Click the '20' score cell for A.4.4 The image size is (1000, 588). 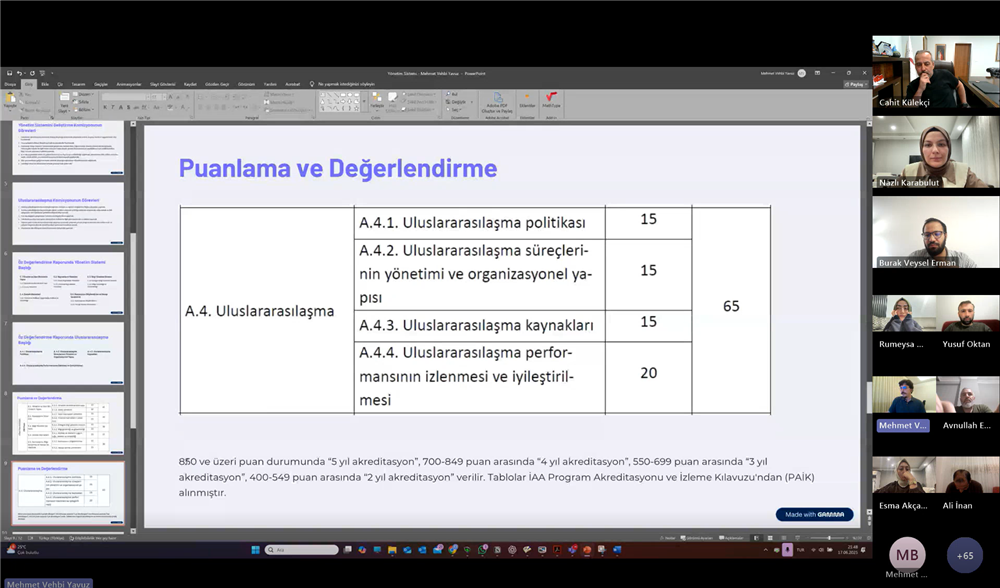(x=649, y=378)
